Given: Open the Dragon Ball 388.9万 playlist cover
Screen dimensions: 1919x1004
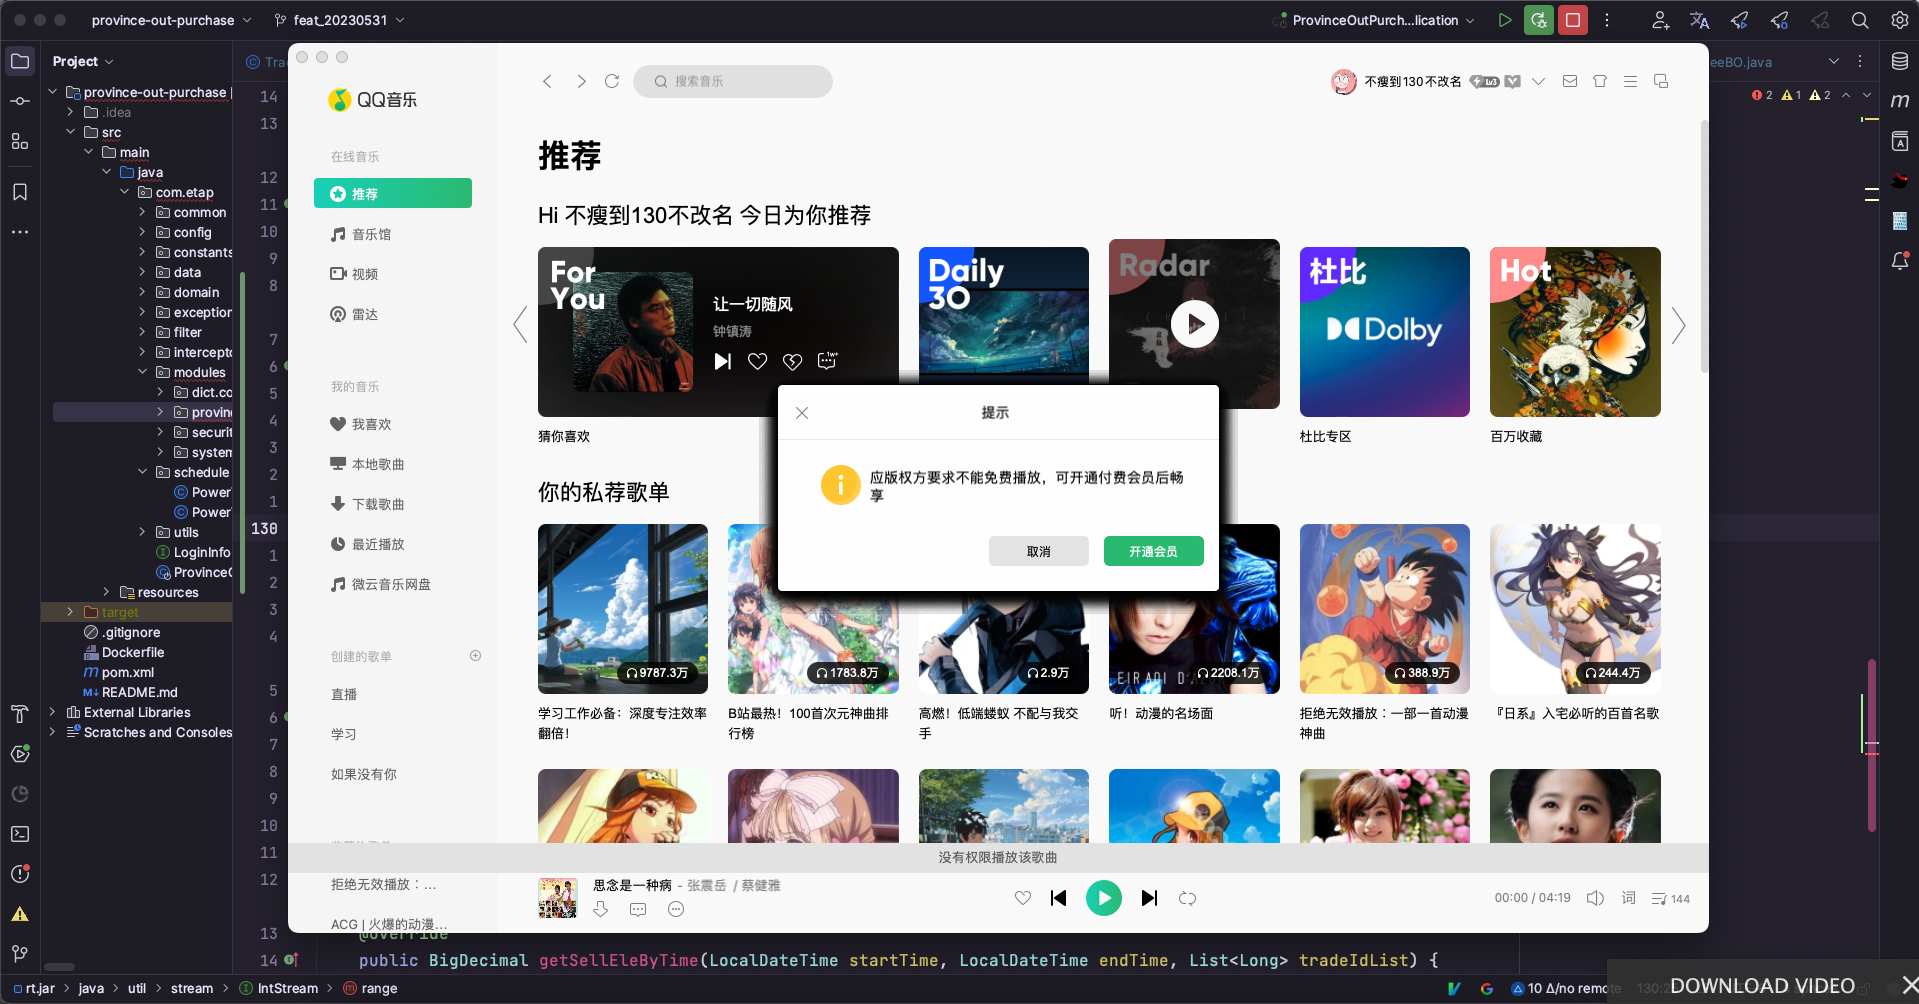Looking at the screenshot, I should click(1384, 609).
